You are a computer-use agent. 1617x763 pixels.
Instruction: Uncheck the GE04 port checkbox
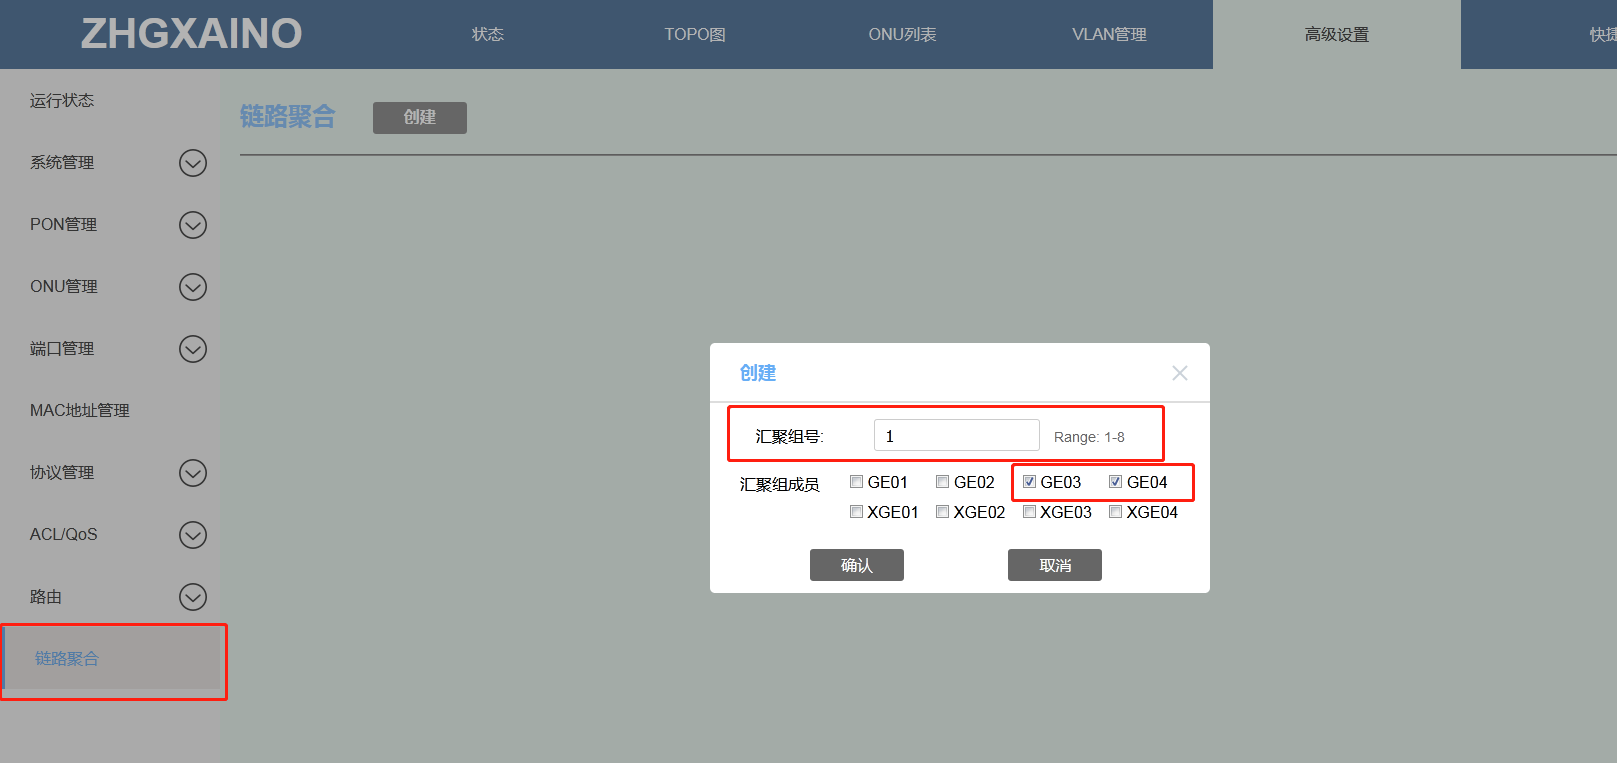pyautogui.click(x=1115, y=482)
